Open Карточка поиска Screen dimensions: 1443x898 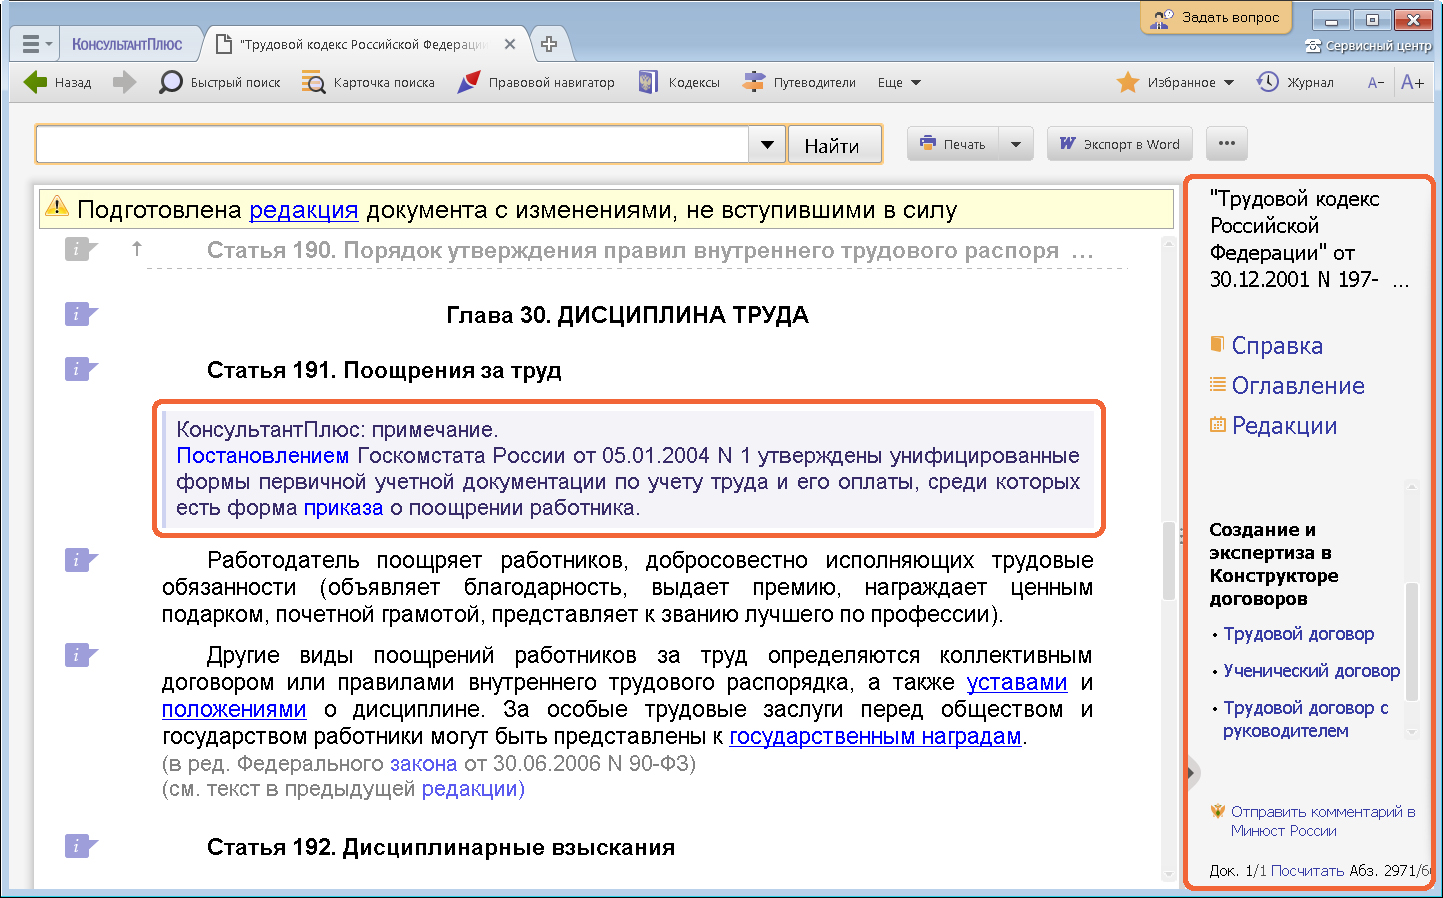tap(368, 82)
